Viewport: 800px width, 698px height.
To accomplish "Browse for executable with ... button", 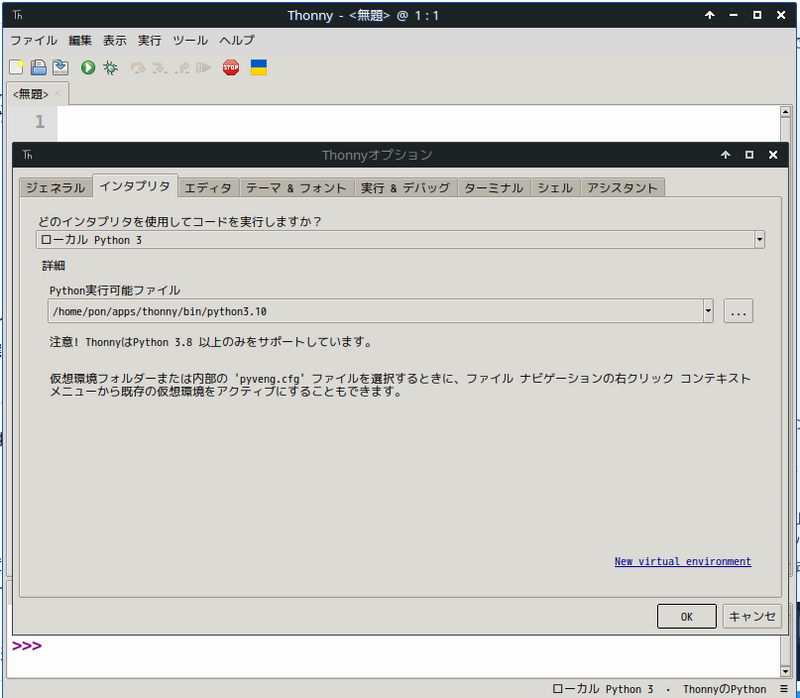I will point(738,311).
